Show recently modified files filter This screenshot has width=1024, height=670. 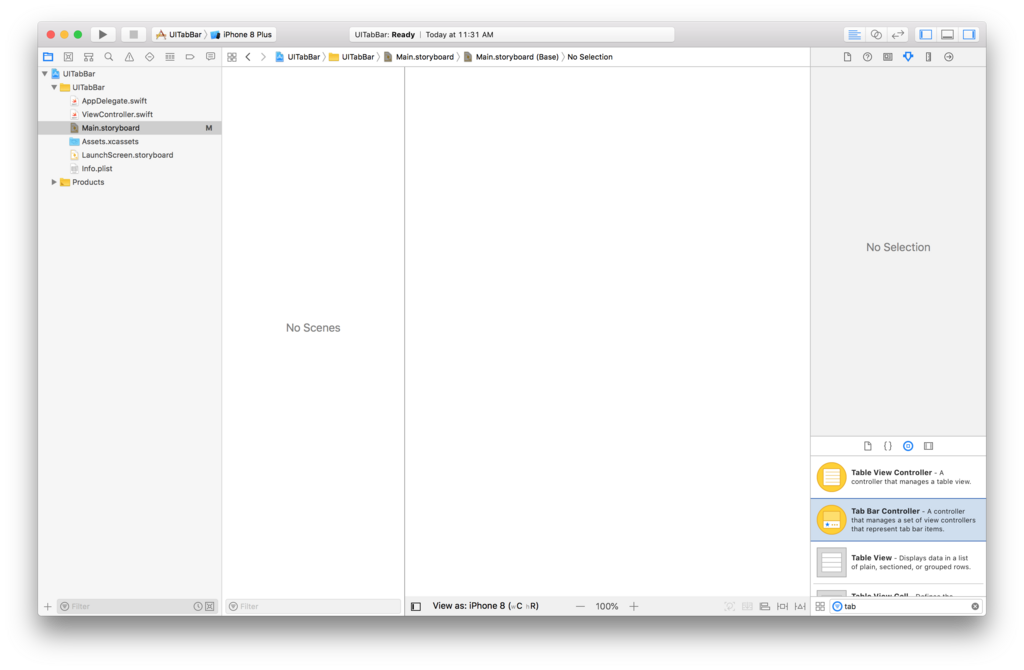click(198, 607)
